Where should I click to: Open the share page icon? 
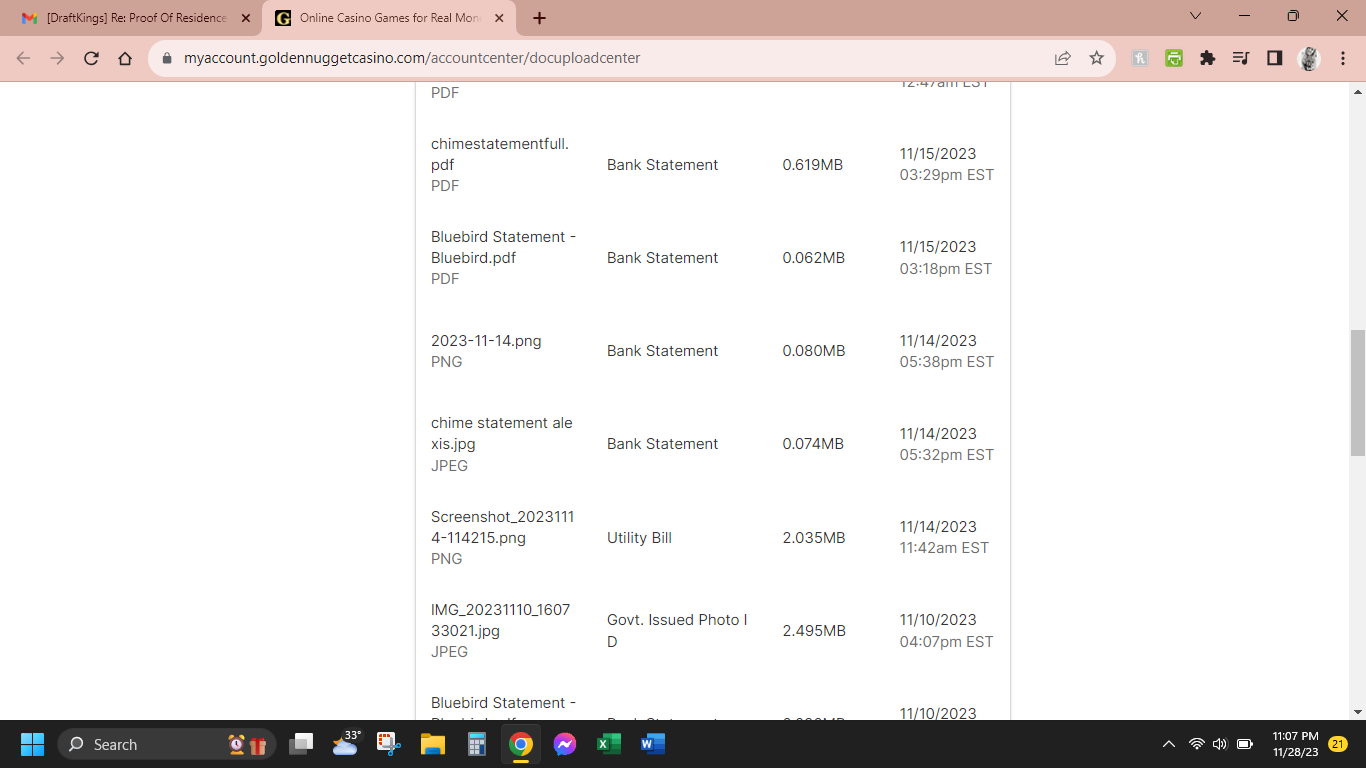[x=1062, y=58]
